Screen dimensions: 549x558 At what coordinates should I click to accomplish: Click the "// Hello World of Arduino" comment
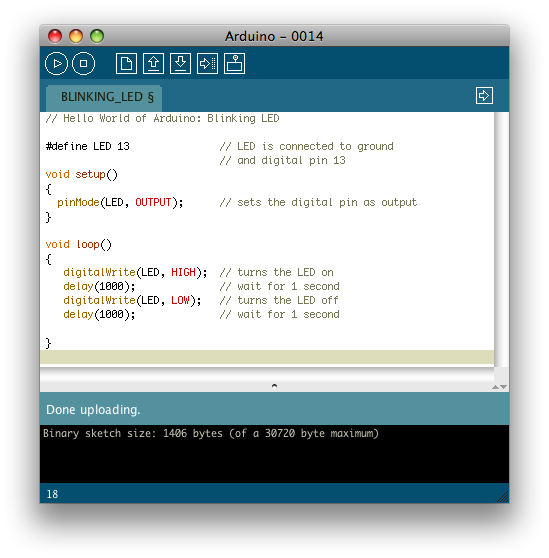(162, 118)
